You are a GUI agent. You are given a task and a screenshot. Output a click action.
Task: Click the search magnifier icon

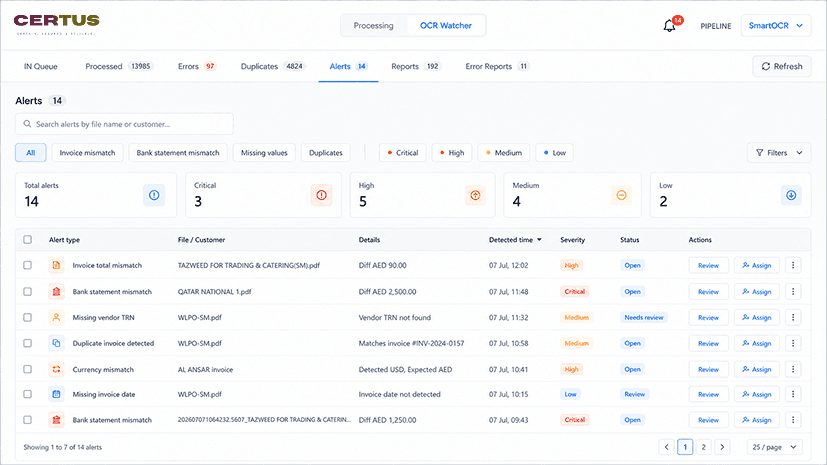tap(27, 124)
